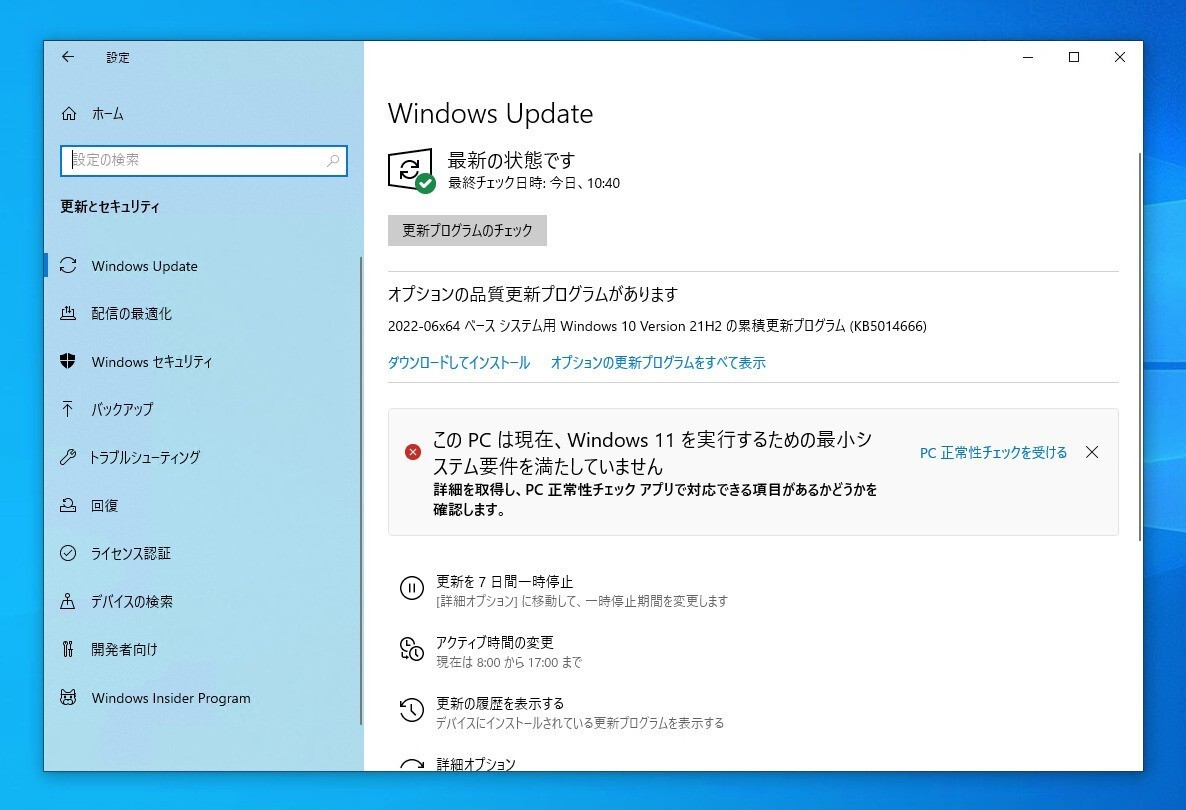This screenshot has height=810, width=1186.
Task: Close the settings window
Action: [x=1120, y=57]
